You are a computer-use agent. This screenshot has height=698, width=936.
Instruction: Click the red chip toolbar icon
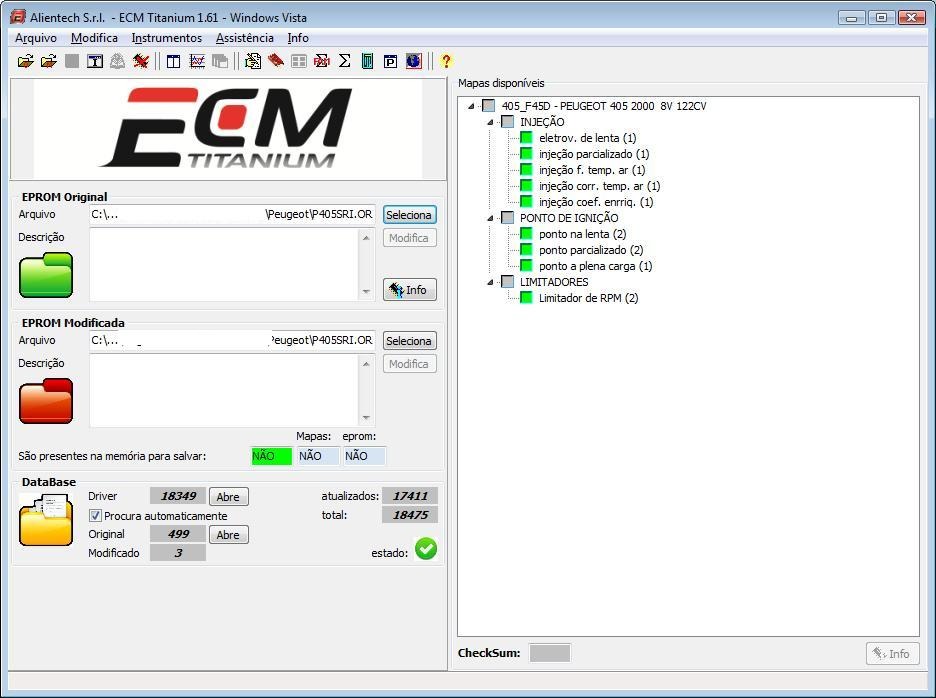point(276,61)
